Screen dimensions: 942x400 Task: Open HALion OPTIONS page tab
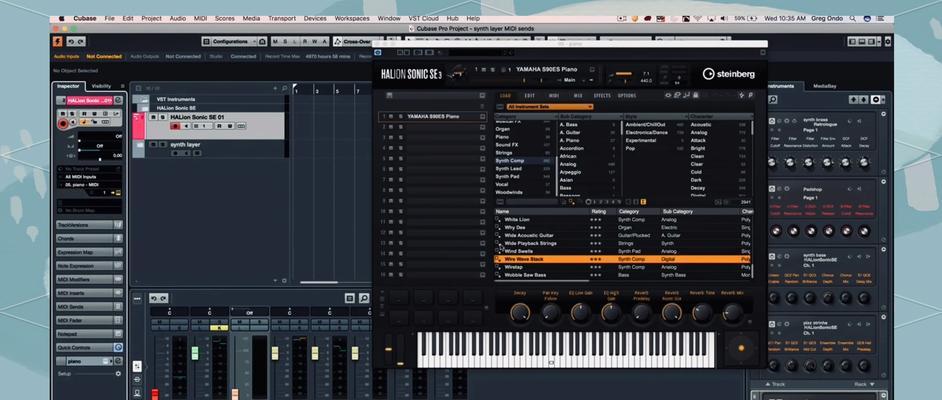(x=627, y=95)
